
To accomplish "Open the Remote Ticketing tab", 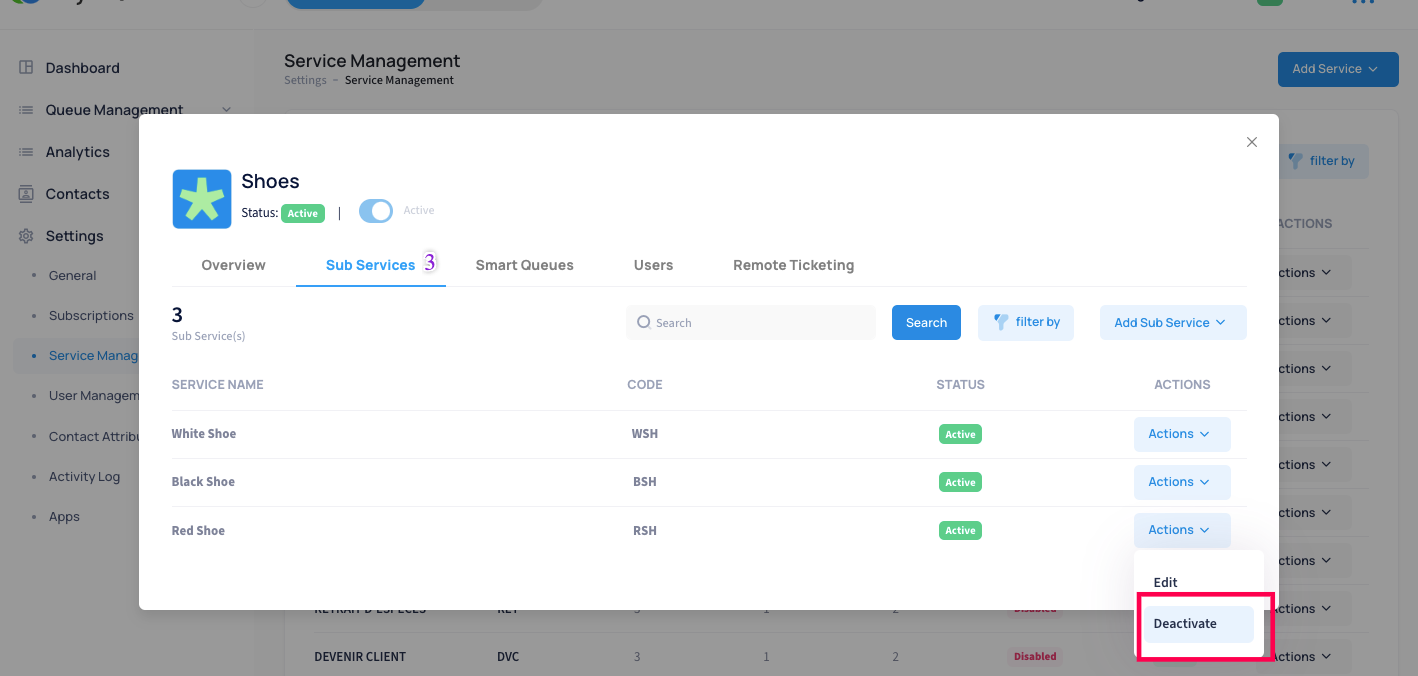I will click(x=794, y=265).
